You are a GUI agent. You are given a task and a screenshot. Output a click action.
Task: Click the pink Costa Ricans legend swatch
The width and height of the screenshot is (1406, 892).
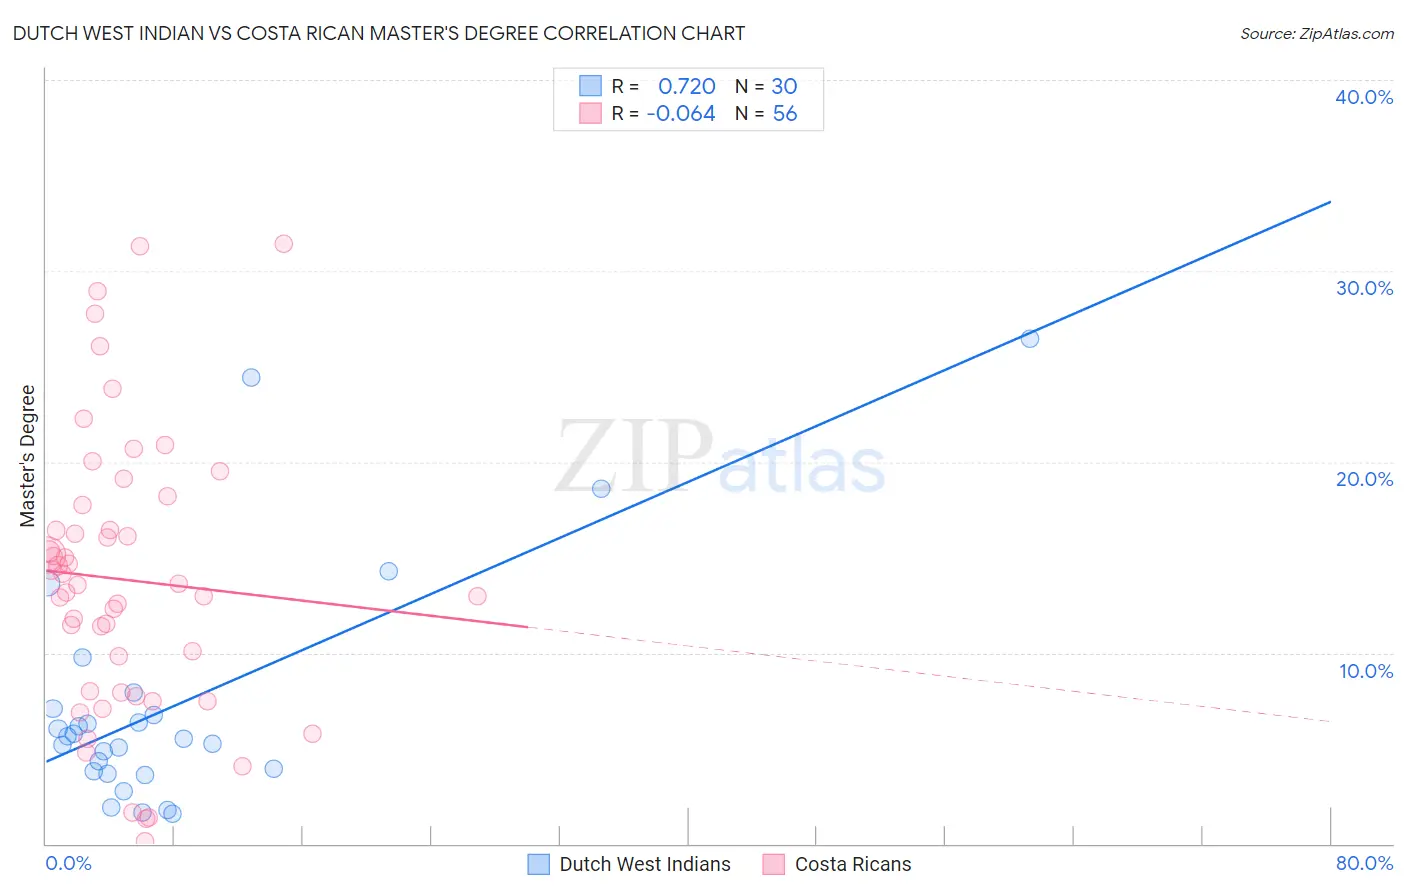(x=774, y=864)
